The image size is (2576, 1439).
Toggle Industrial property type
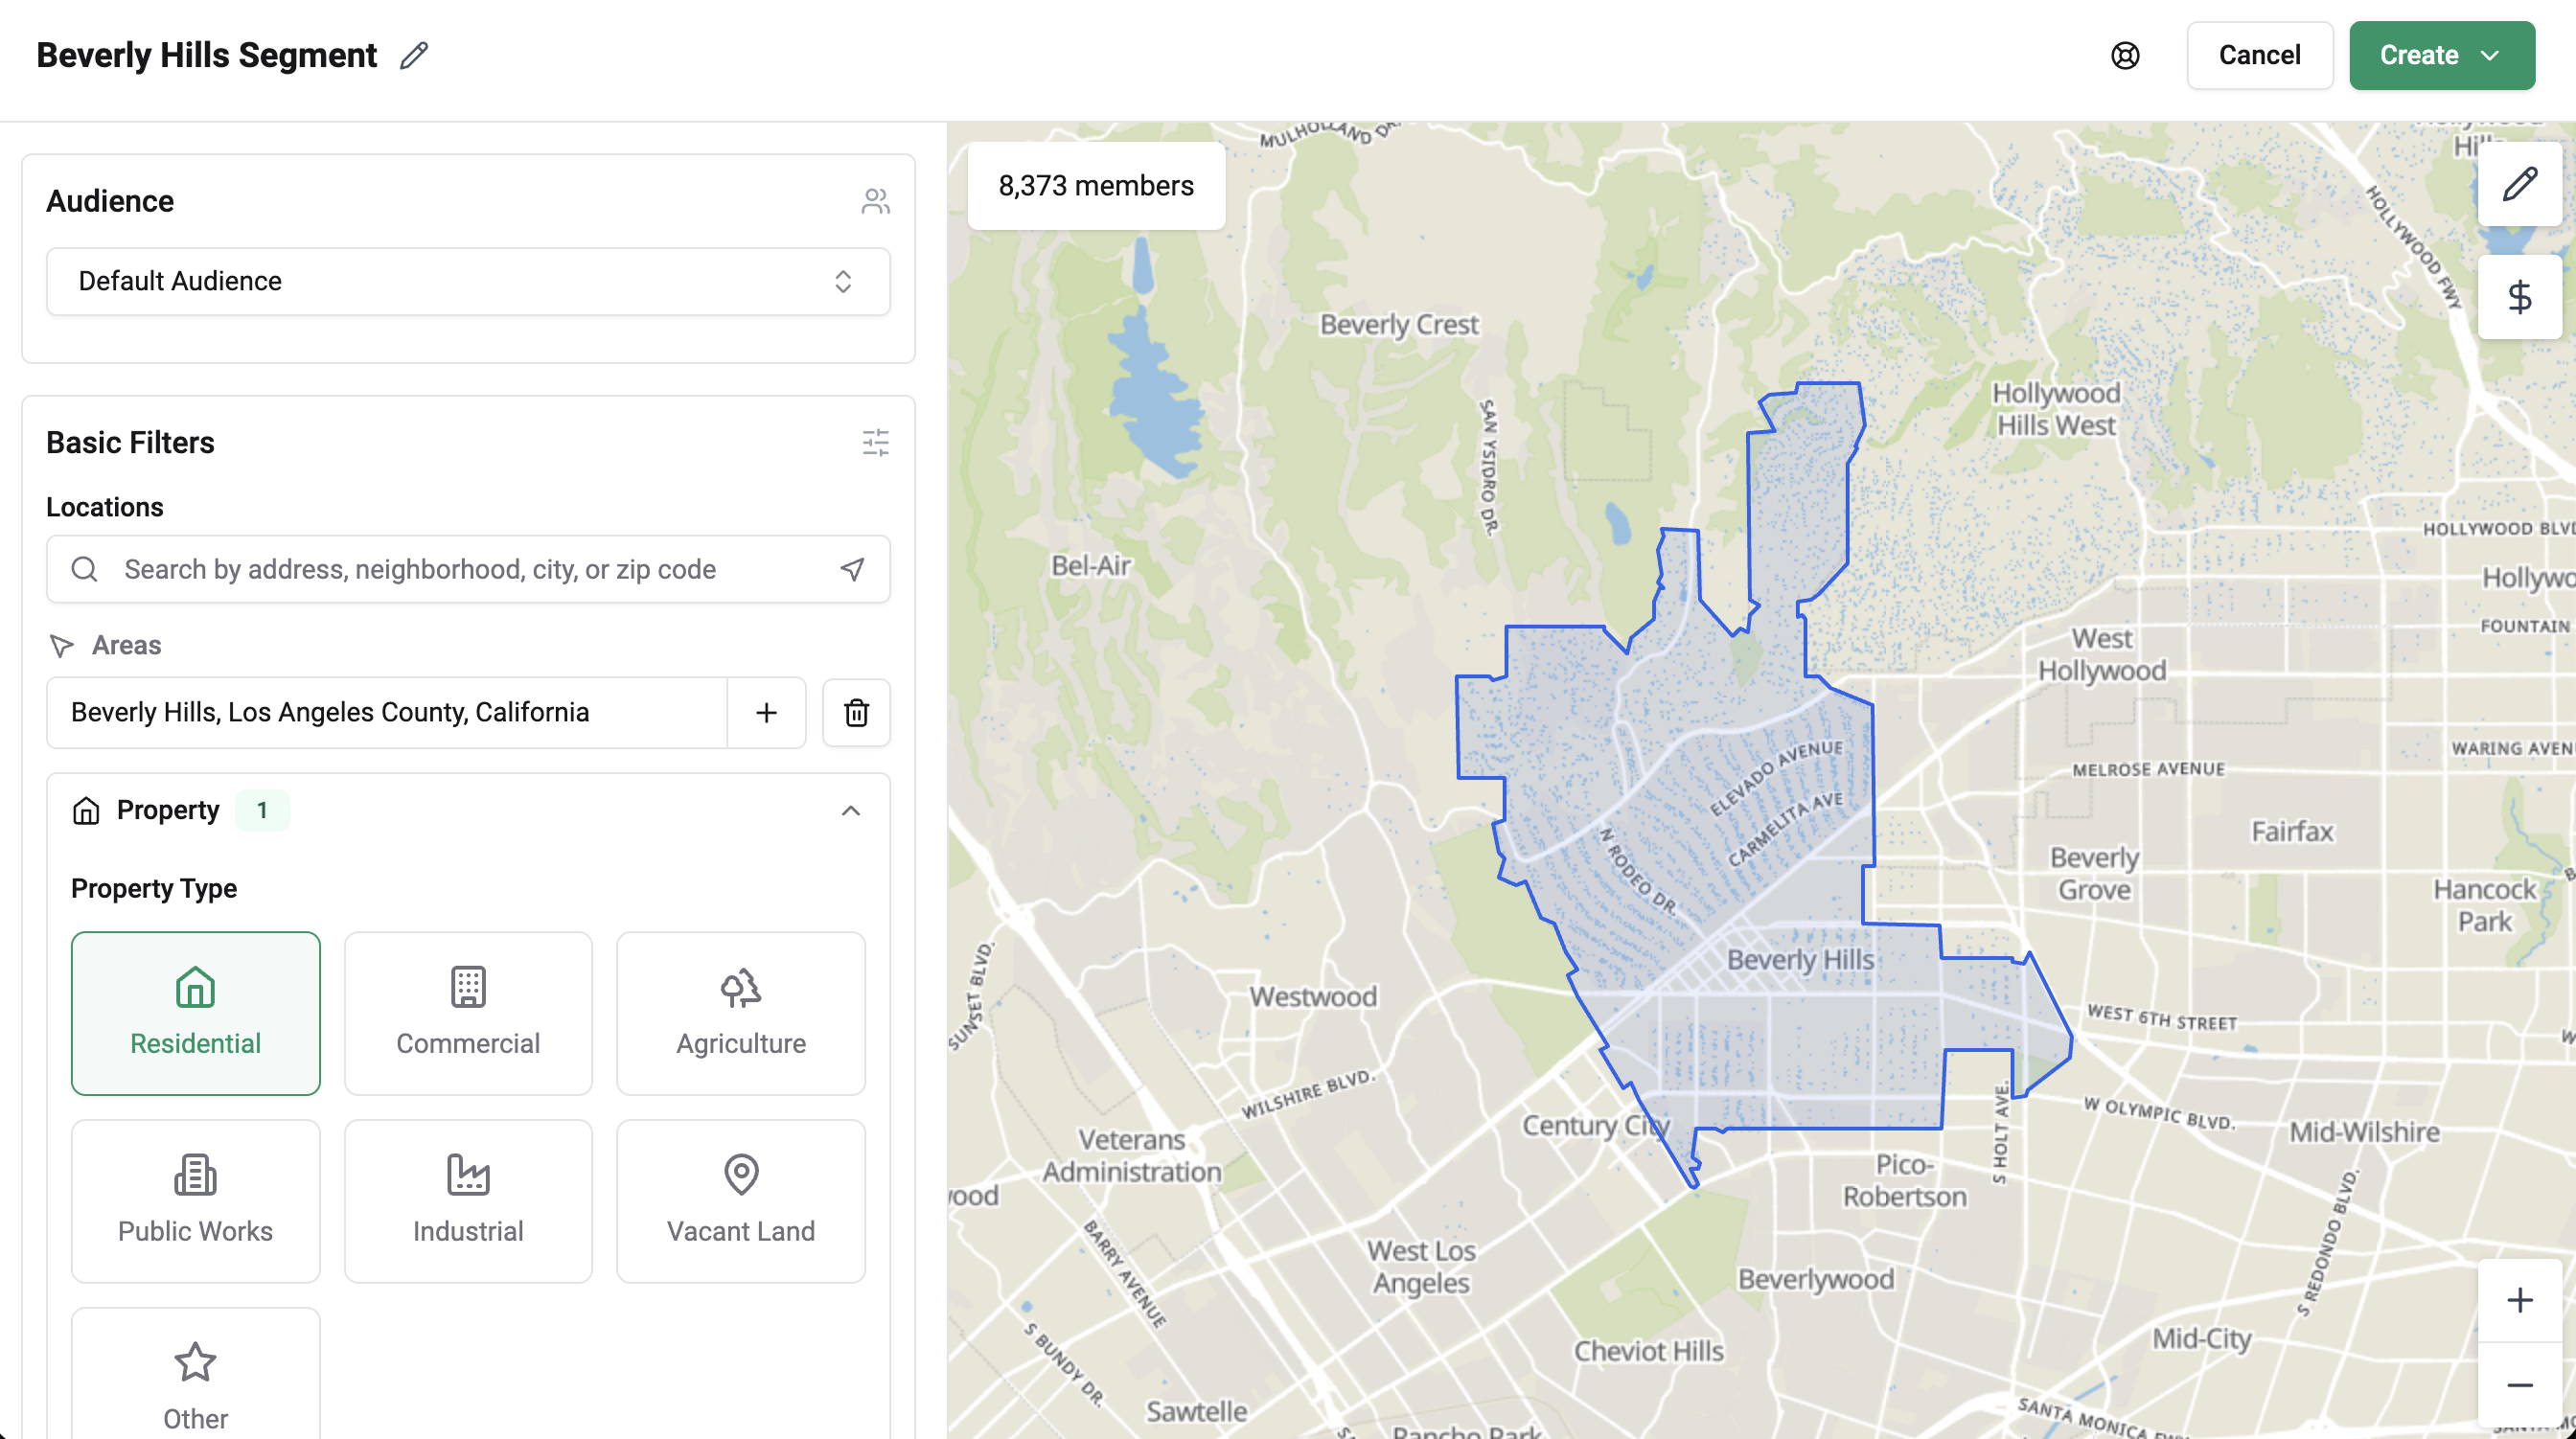(468, 1200)
